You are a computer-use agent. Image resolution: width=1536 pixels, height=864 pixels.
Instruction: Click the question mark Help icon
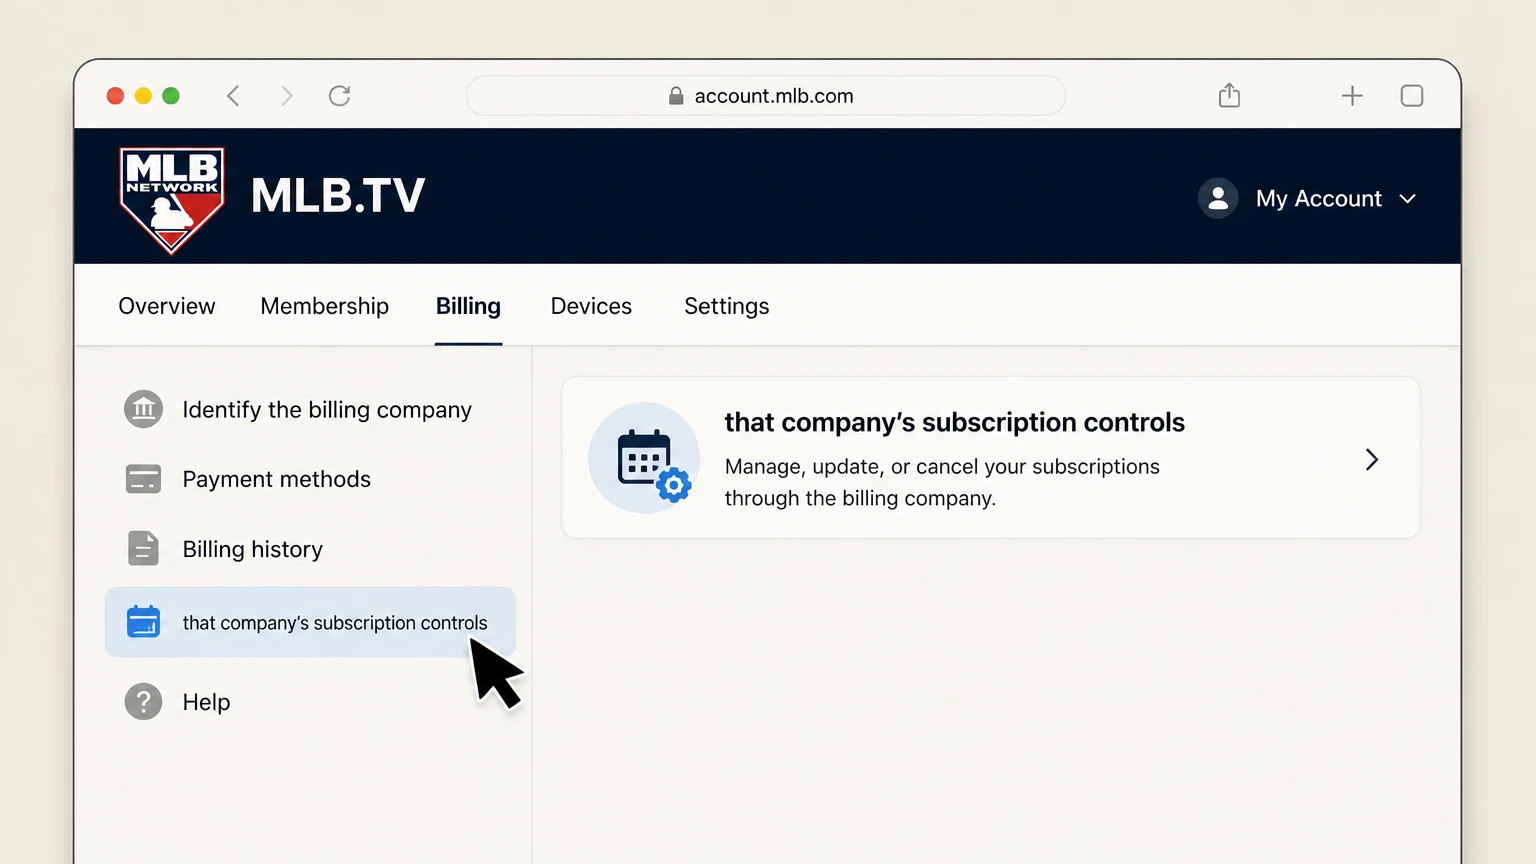point(143,701)
